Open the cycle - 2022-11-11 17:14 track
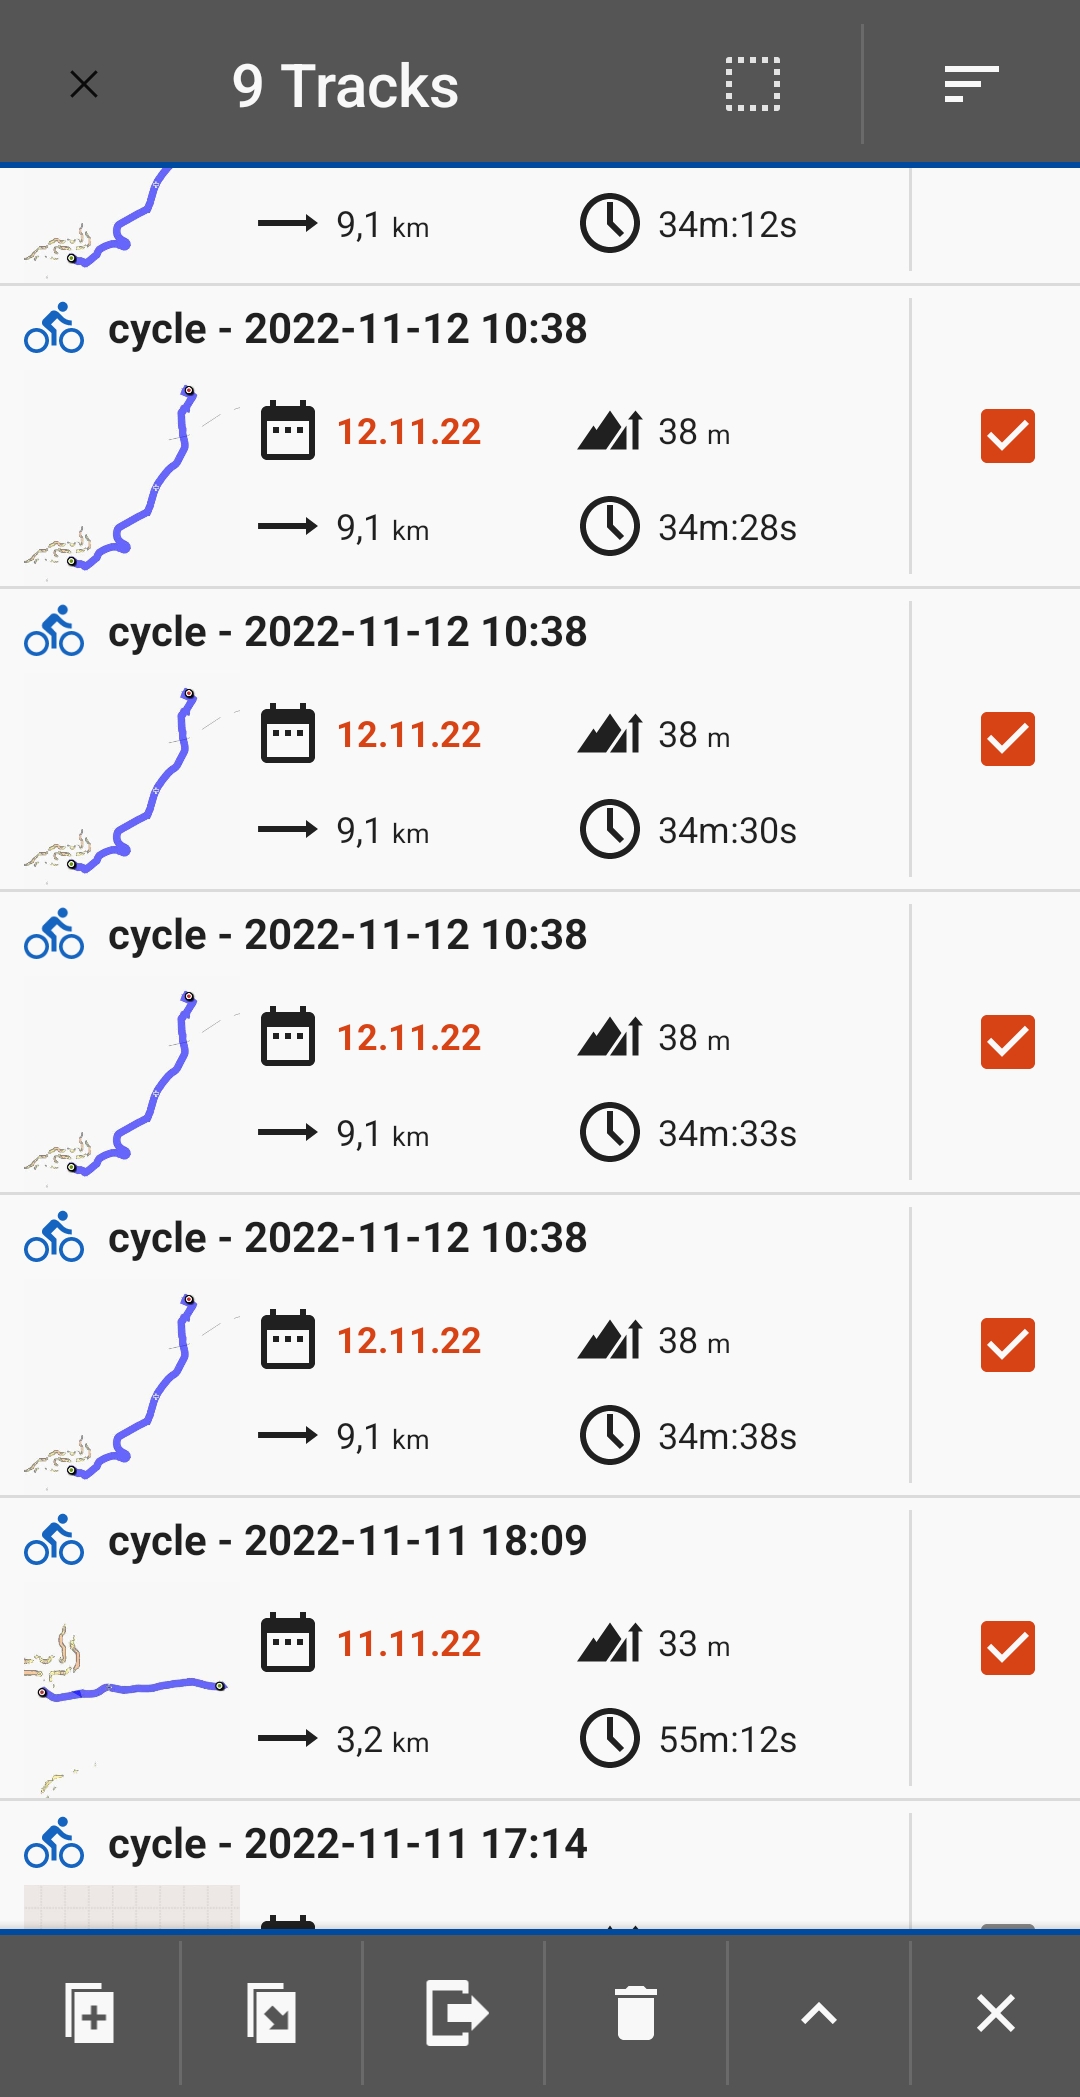This screenshot has width=1080, height=2097. click(x=347, y=1844)
